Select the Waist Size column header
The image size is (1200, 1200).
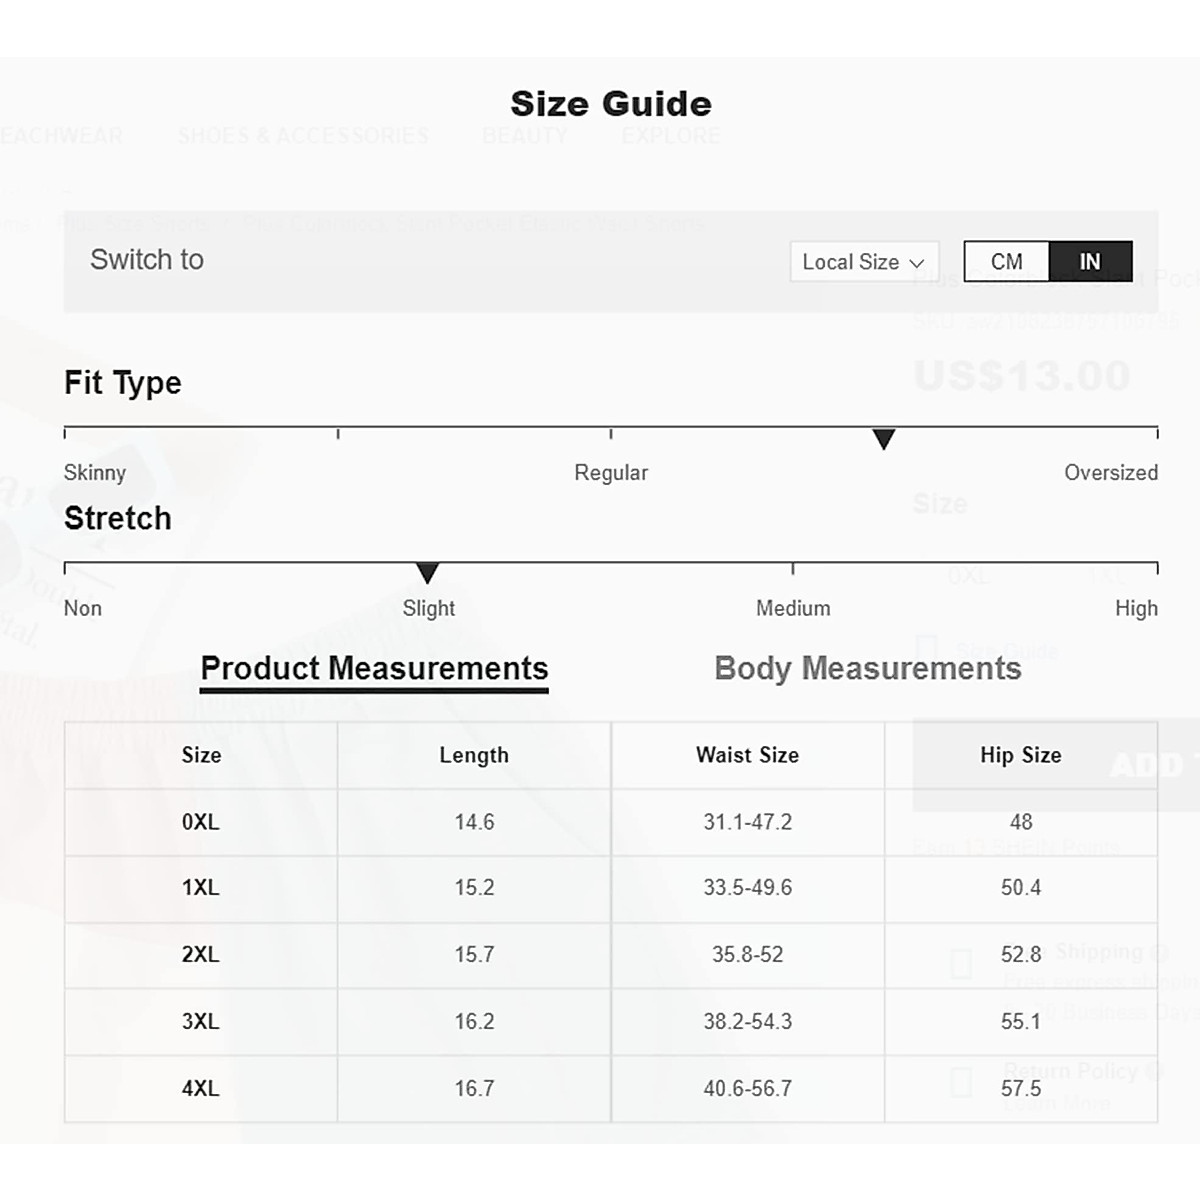point(747,755)
